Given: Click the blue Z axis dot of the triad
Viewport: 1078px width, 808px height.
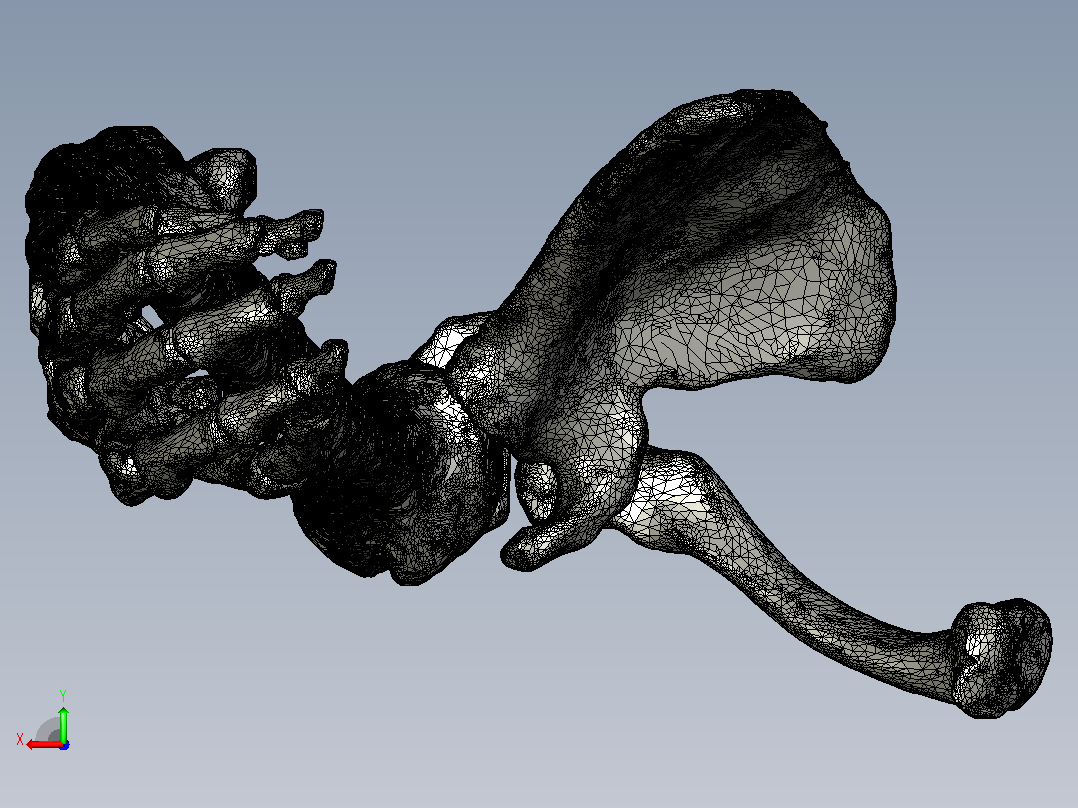Looking at the screenshot, I should point(64,745).
